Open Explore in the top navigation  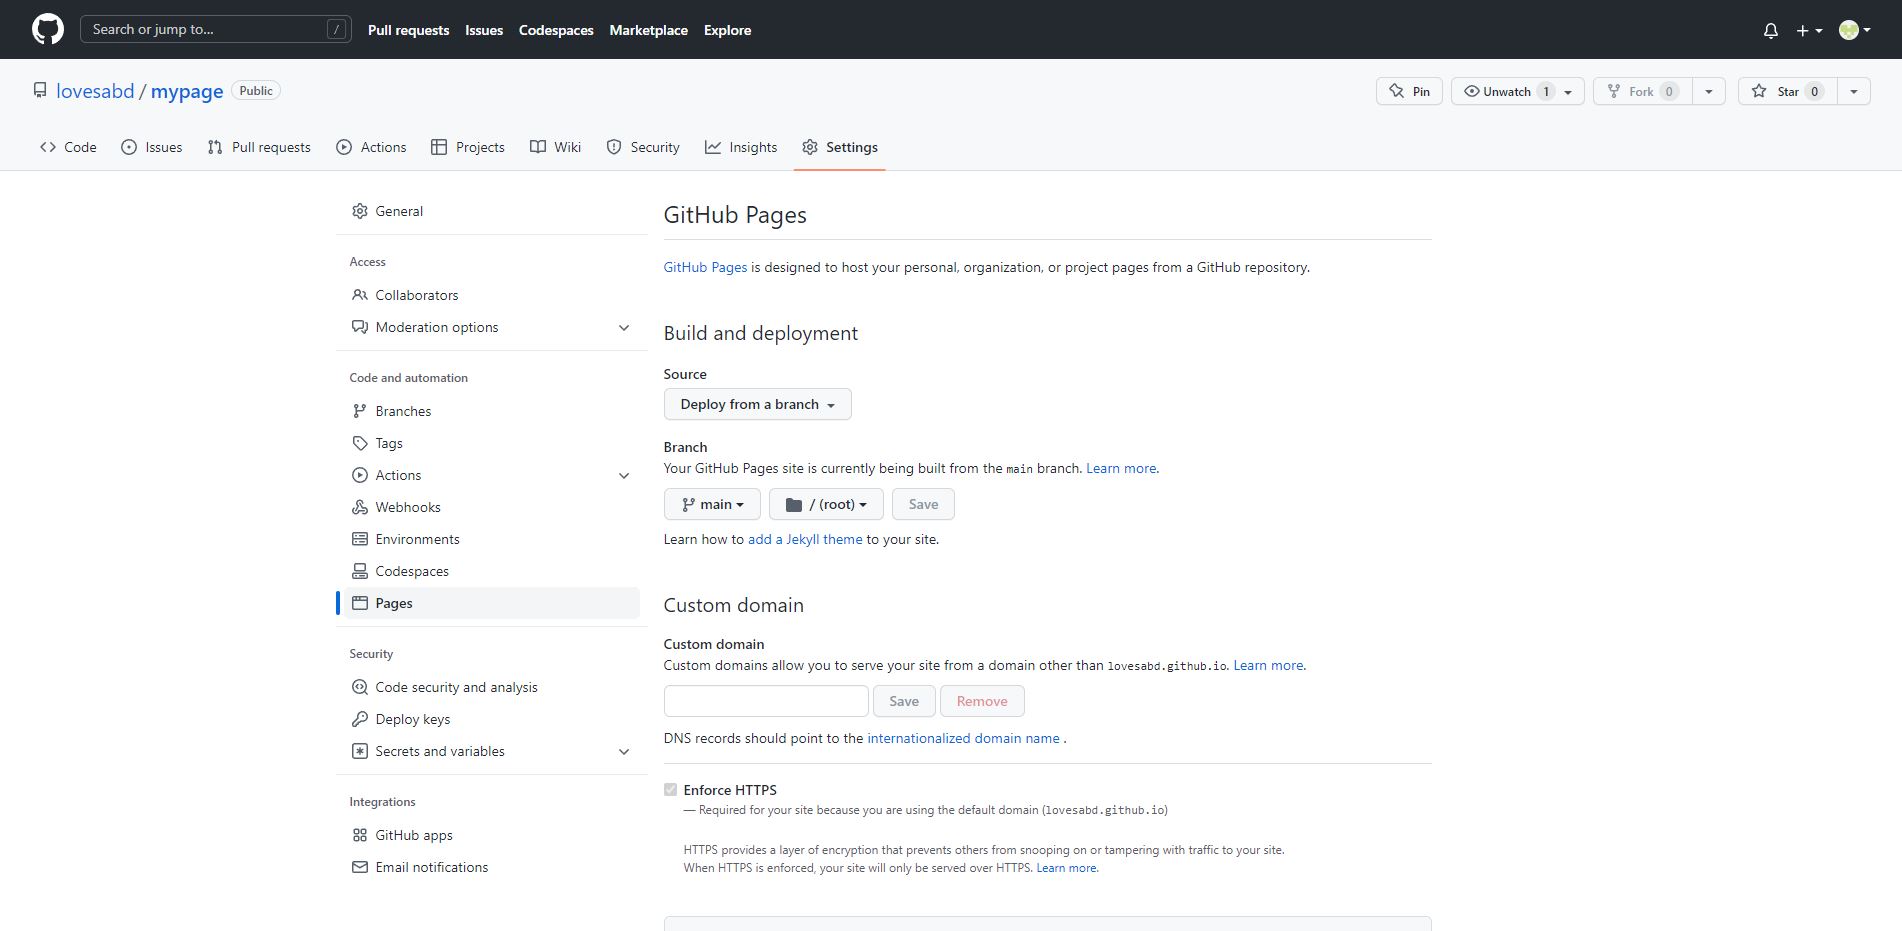pyautogui.click(x=727, y=30)
